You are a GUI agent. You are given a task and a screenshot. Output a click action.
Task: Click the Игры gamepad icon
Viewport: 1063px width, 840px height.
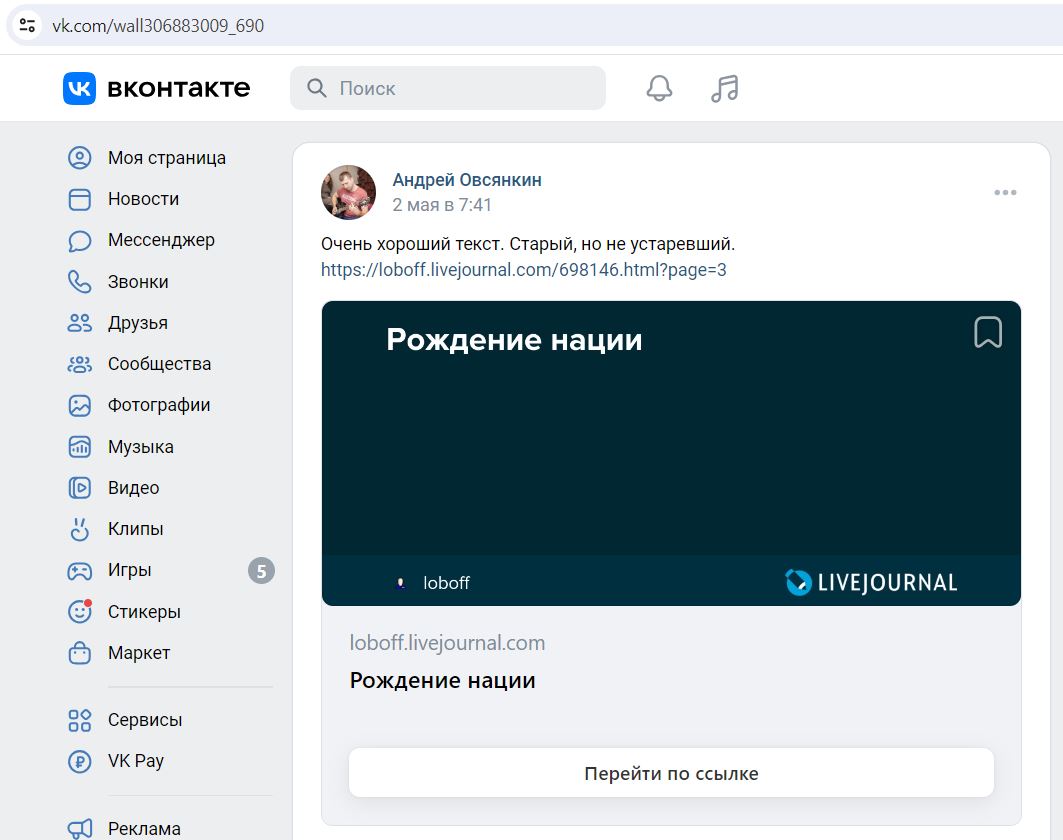pos(79,571)
